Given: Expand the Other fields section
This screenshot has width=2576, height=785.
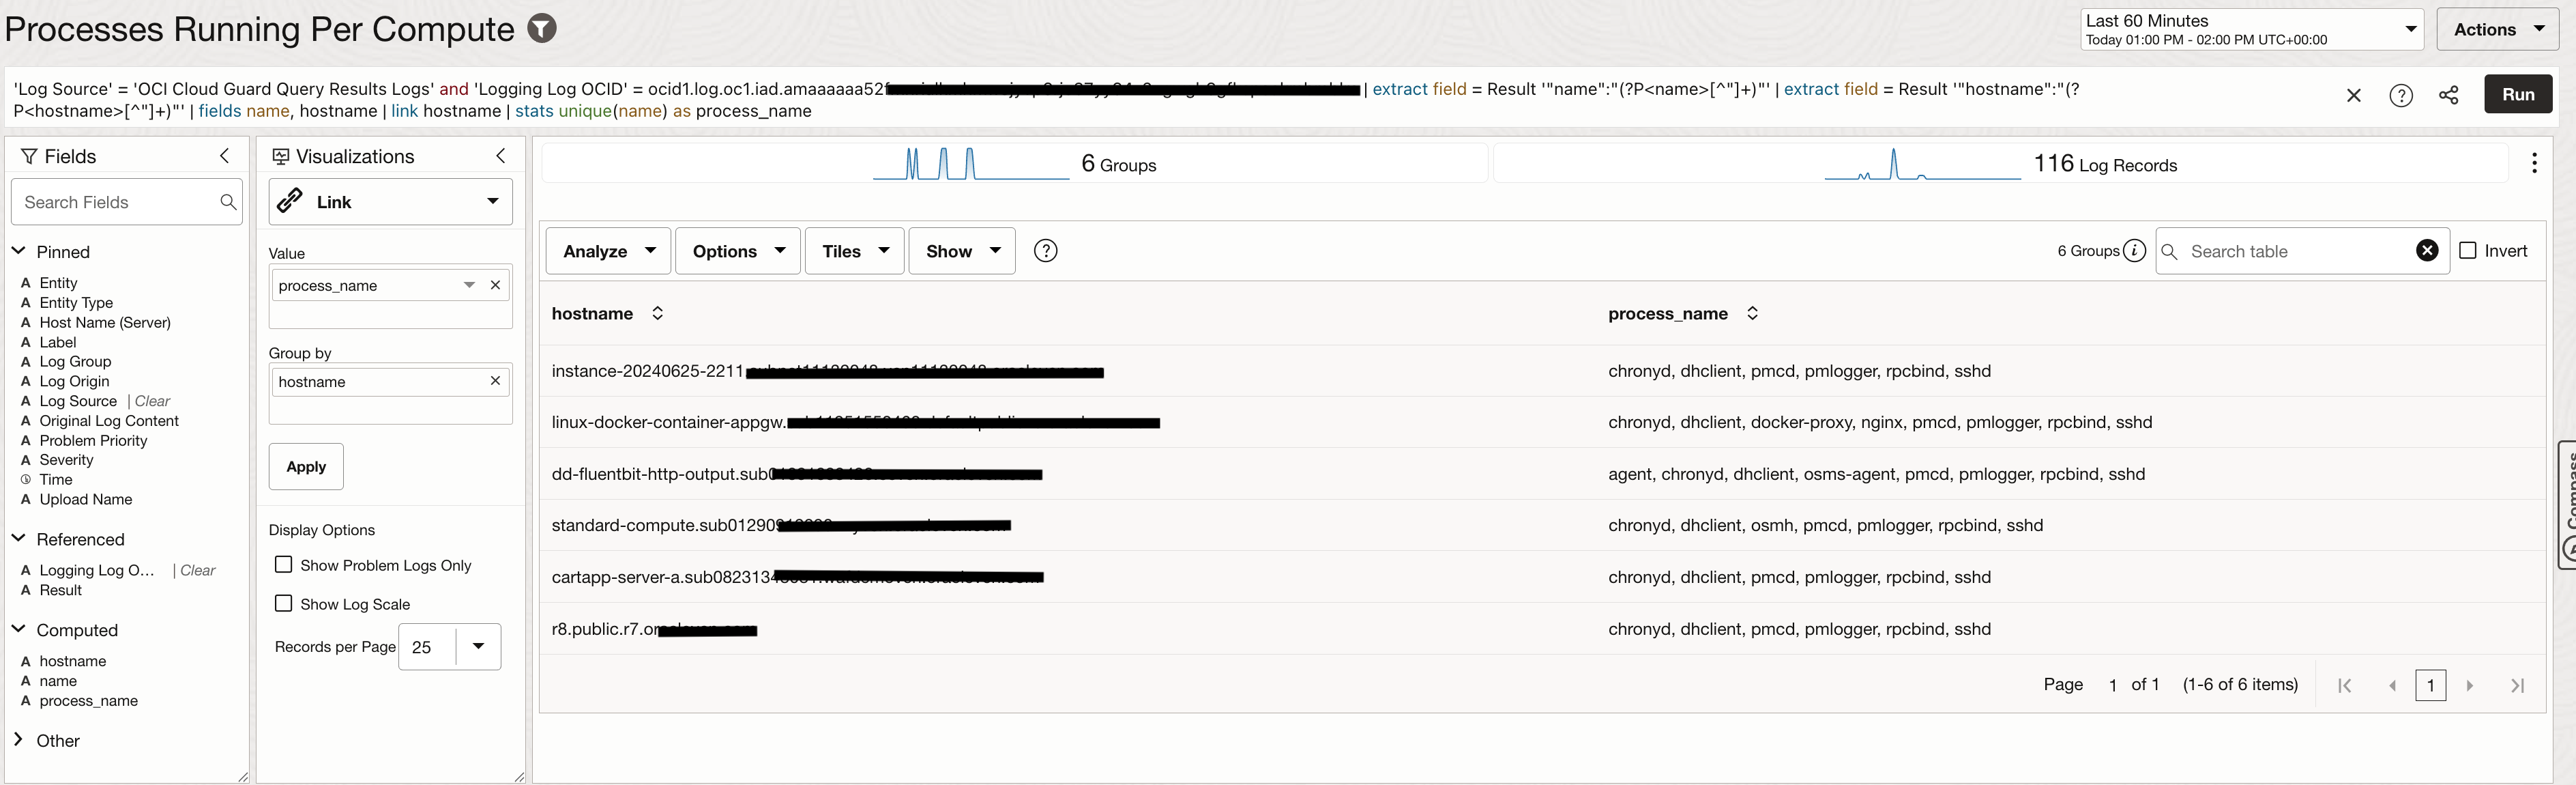Looking at the screenshot, I should [x=19, y=740].
